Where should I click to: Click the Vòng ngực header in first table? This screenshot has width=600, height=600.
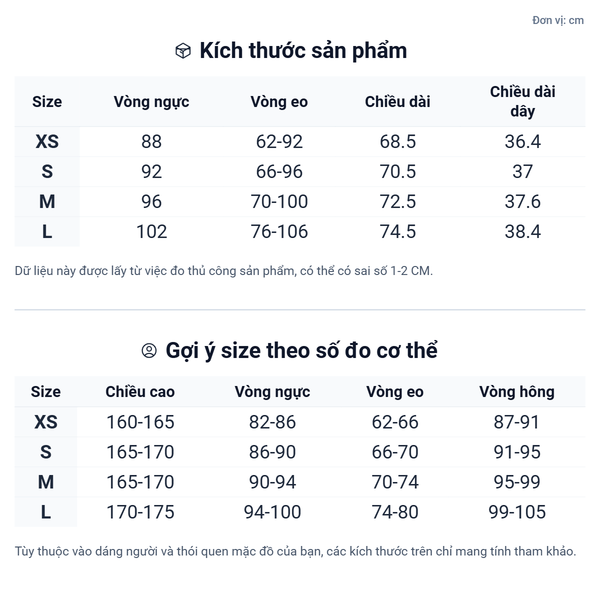[151, 101]
